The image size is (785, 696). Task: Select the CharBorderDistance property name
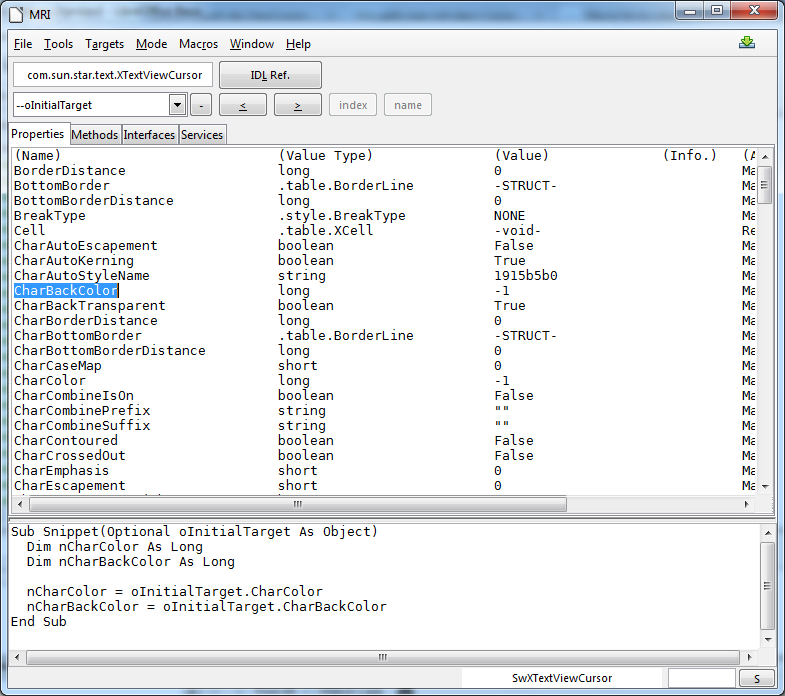point(86,321)
